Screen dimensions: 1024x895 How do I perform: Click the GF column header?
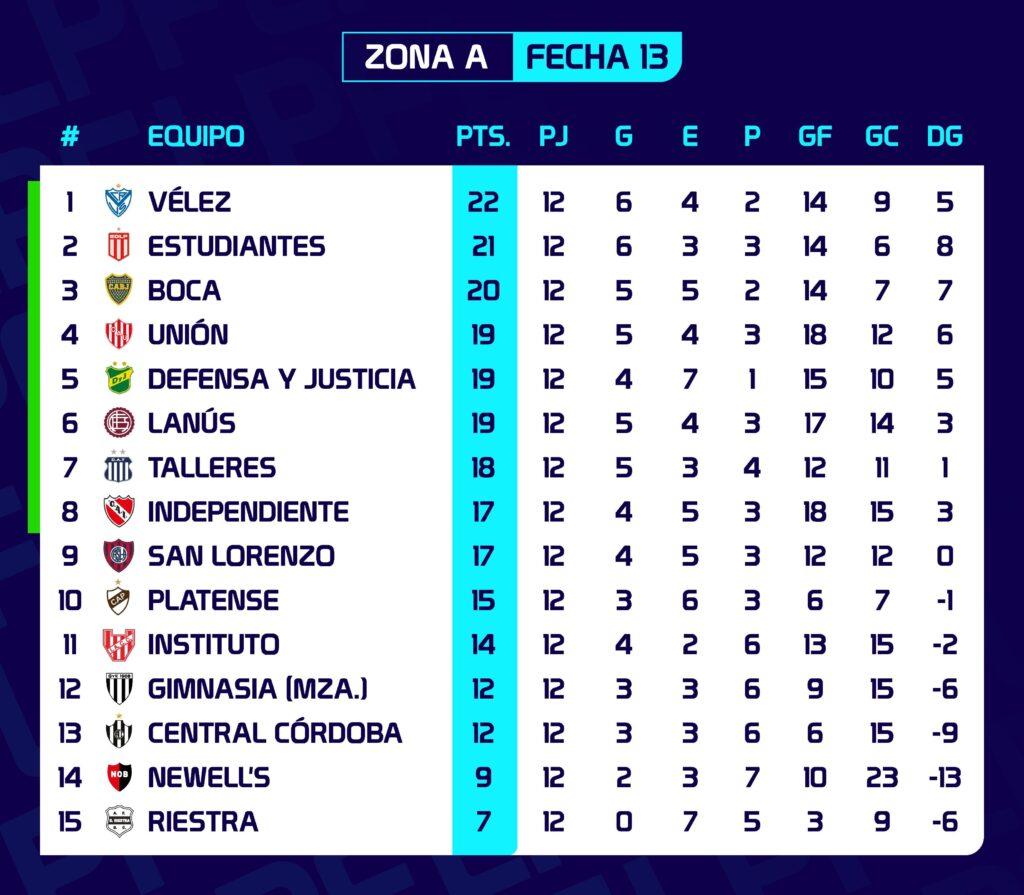(x=815, y=137)
